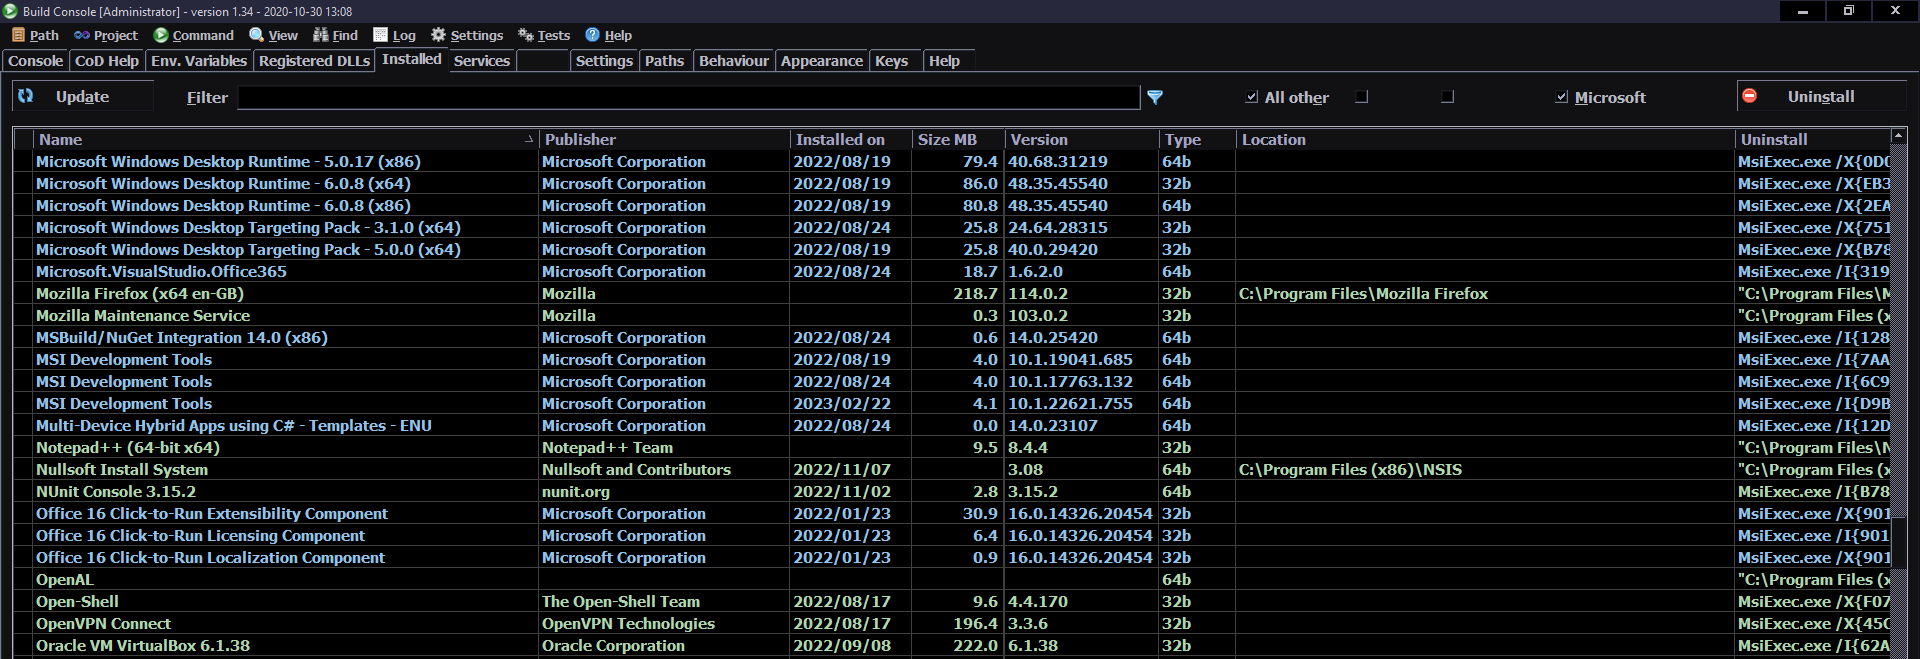Click the Uninstall button with red icon
The image size is (1920, 659).
pos(1821,96)
